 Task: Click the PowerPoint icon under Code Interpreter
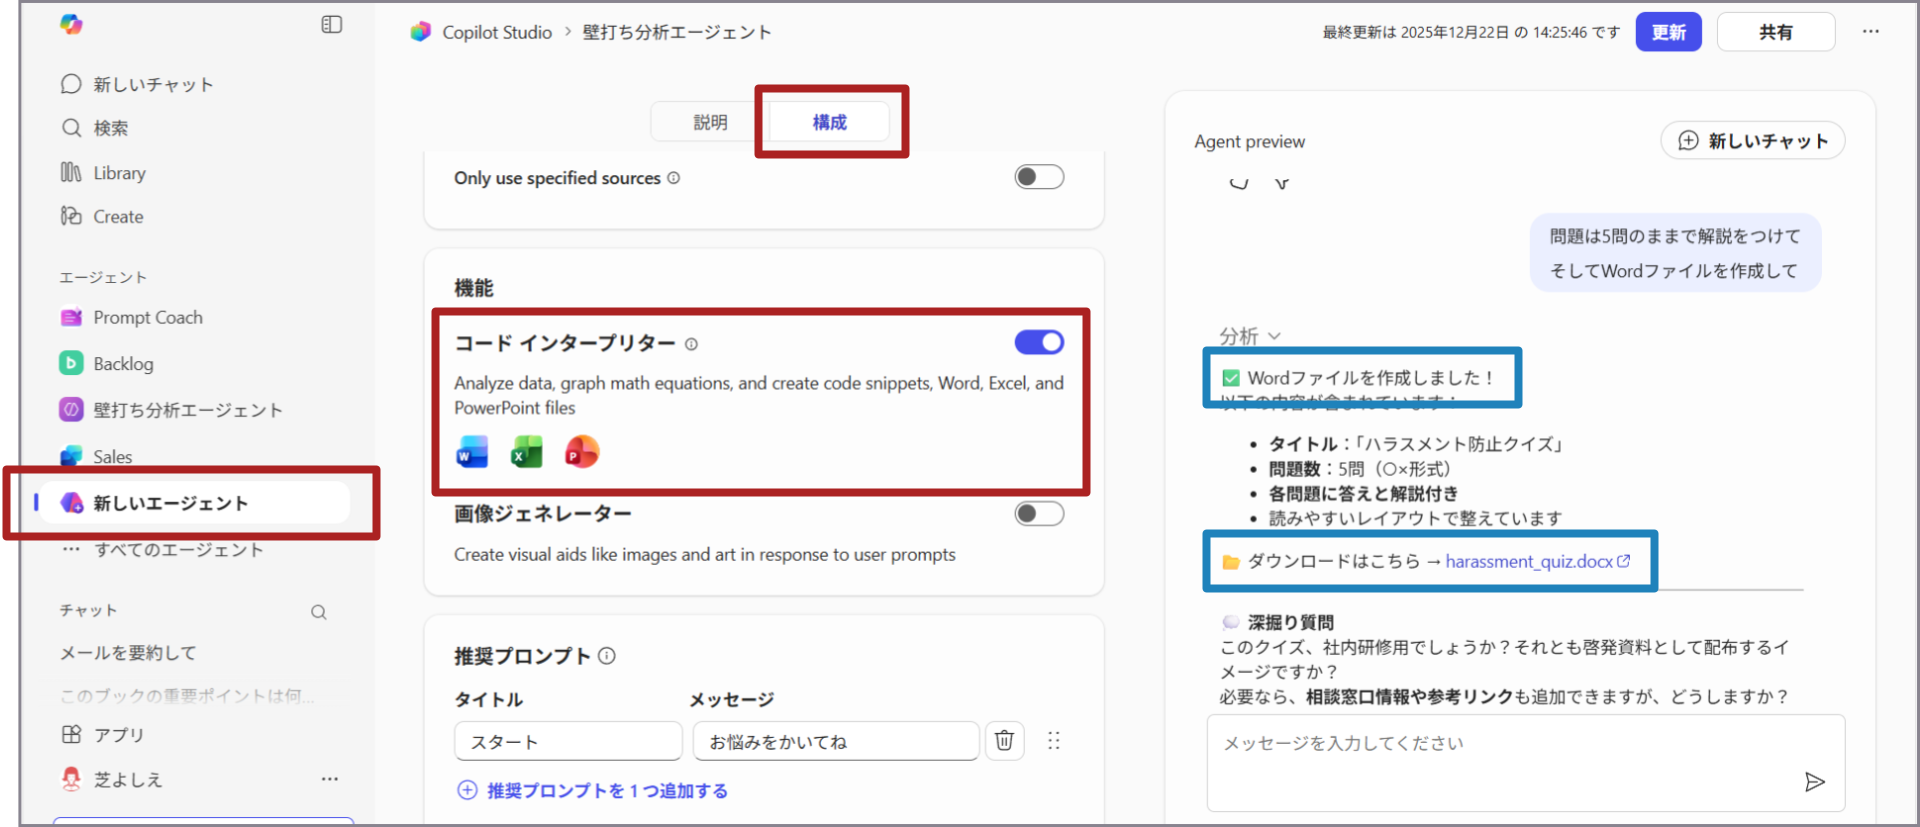(582, 452)
